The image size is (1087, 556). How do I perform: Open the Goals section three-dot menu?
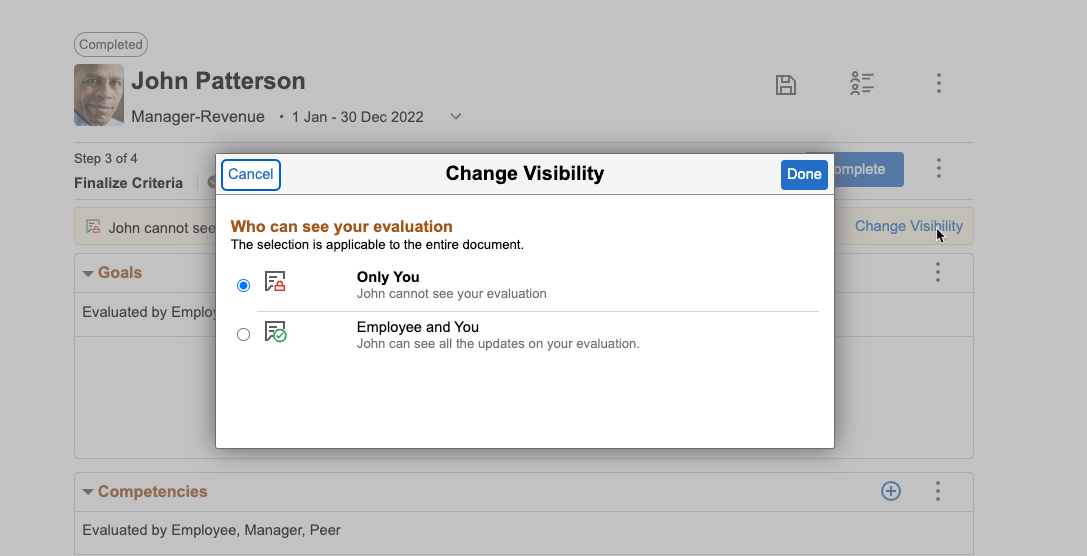[938, 272]
